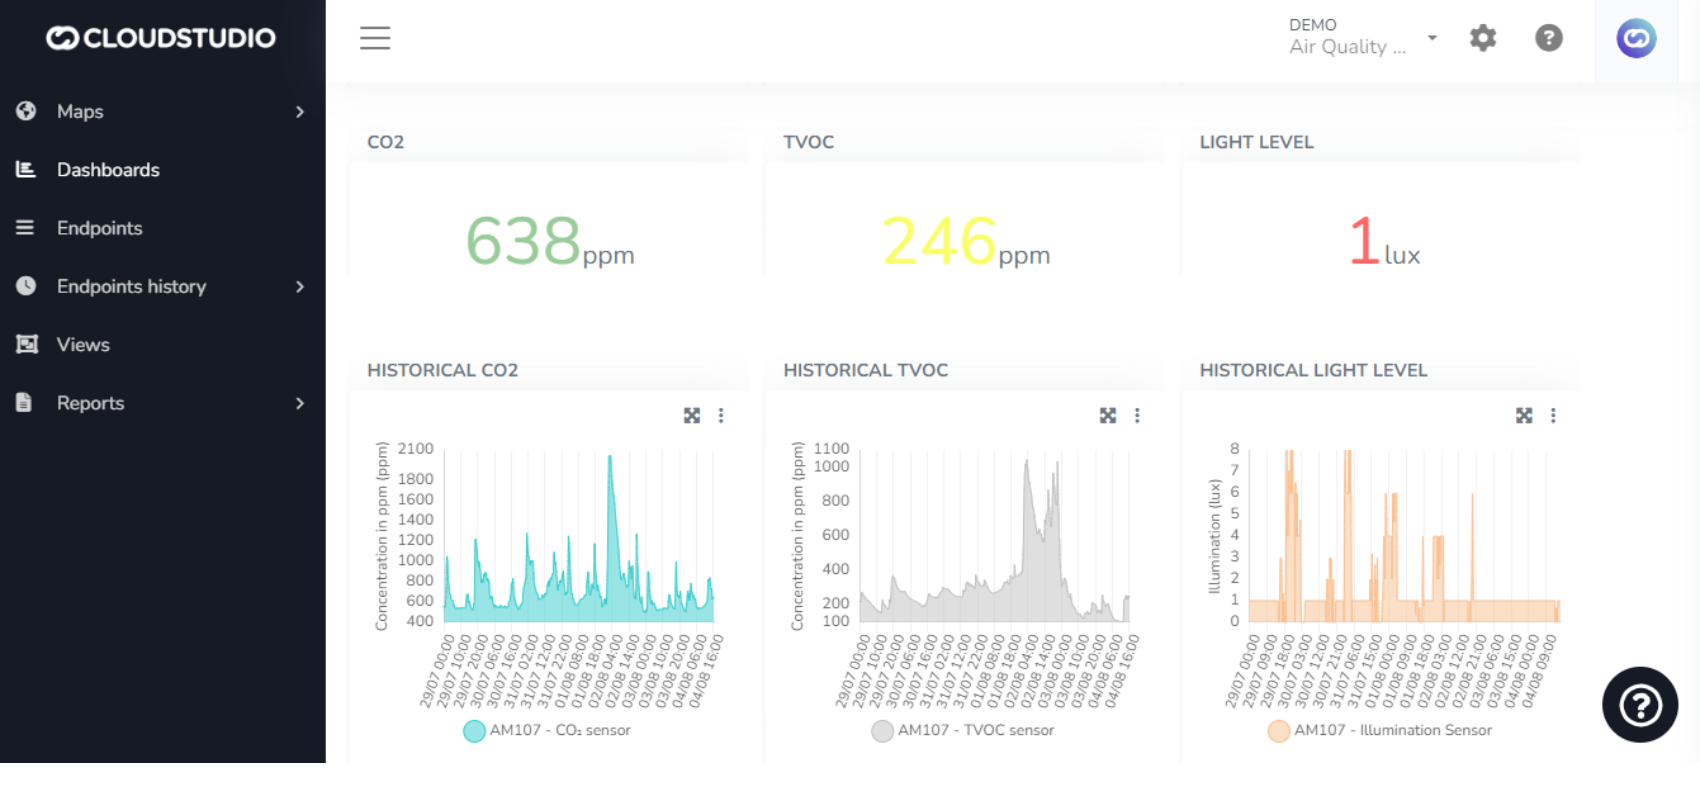
Task: Expand Historical CO2 chart to fullscreen
Action: tap(692, 416)
